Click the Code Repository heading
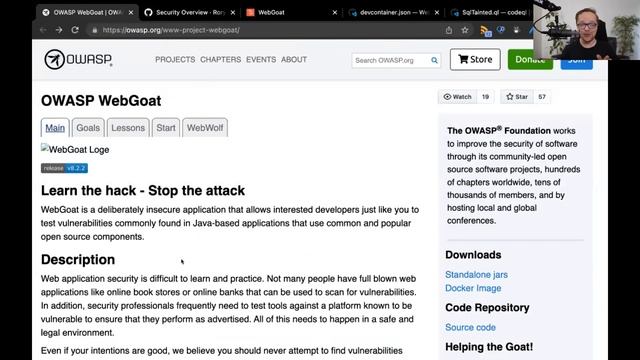Viewport: 640px width, 360px height. 487,308
